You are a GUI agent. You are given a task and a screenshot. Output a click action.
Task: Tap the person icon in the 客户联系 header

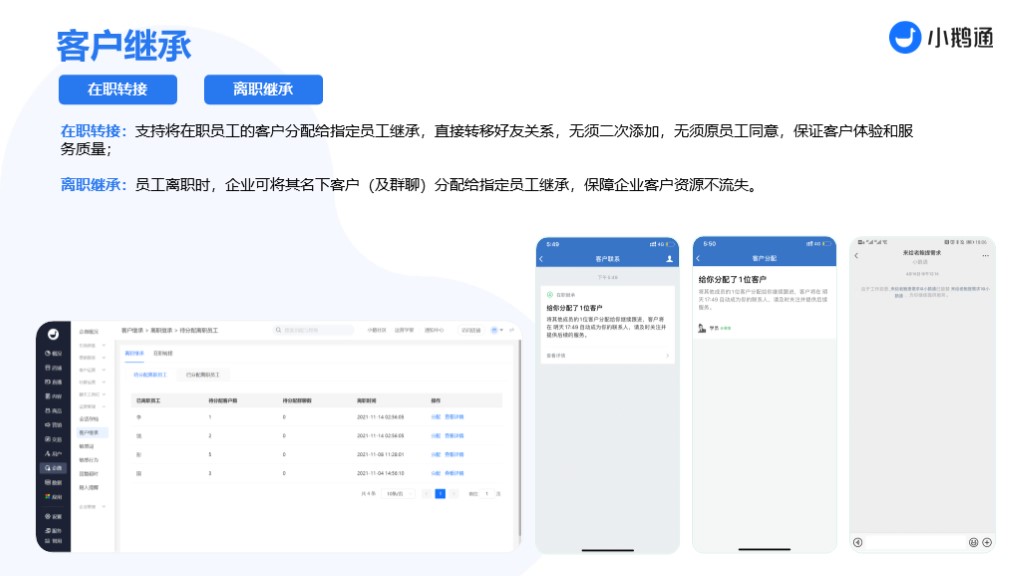coord(669,259)
